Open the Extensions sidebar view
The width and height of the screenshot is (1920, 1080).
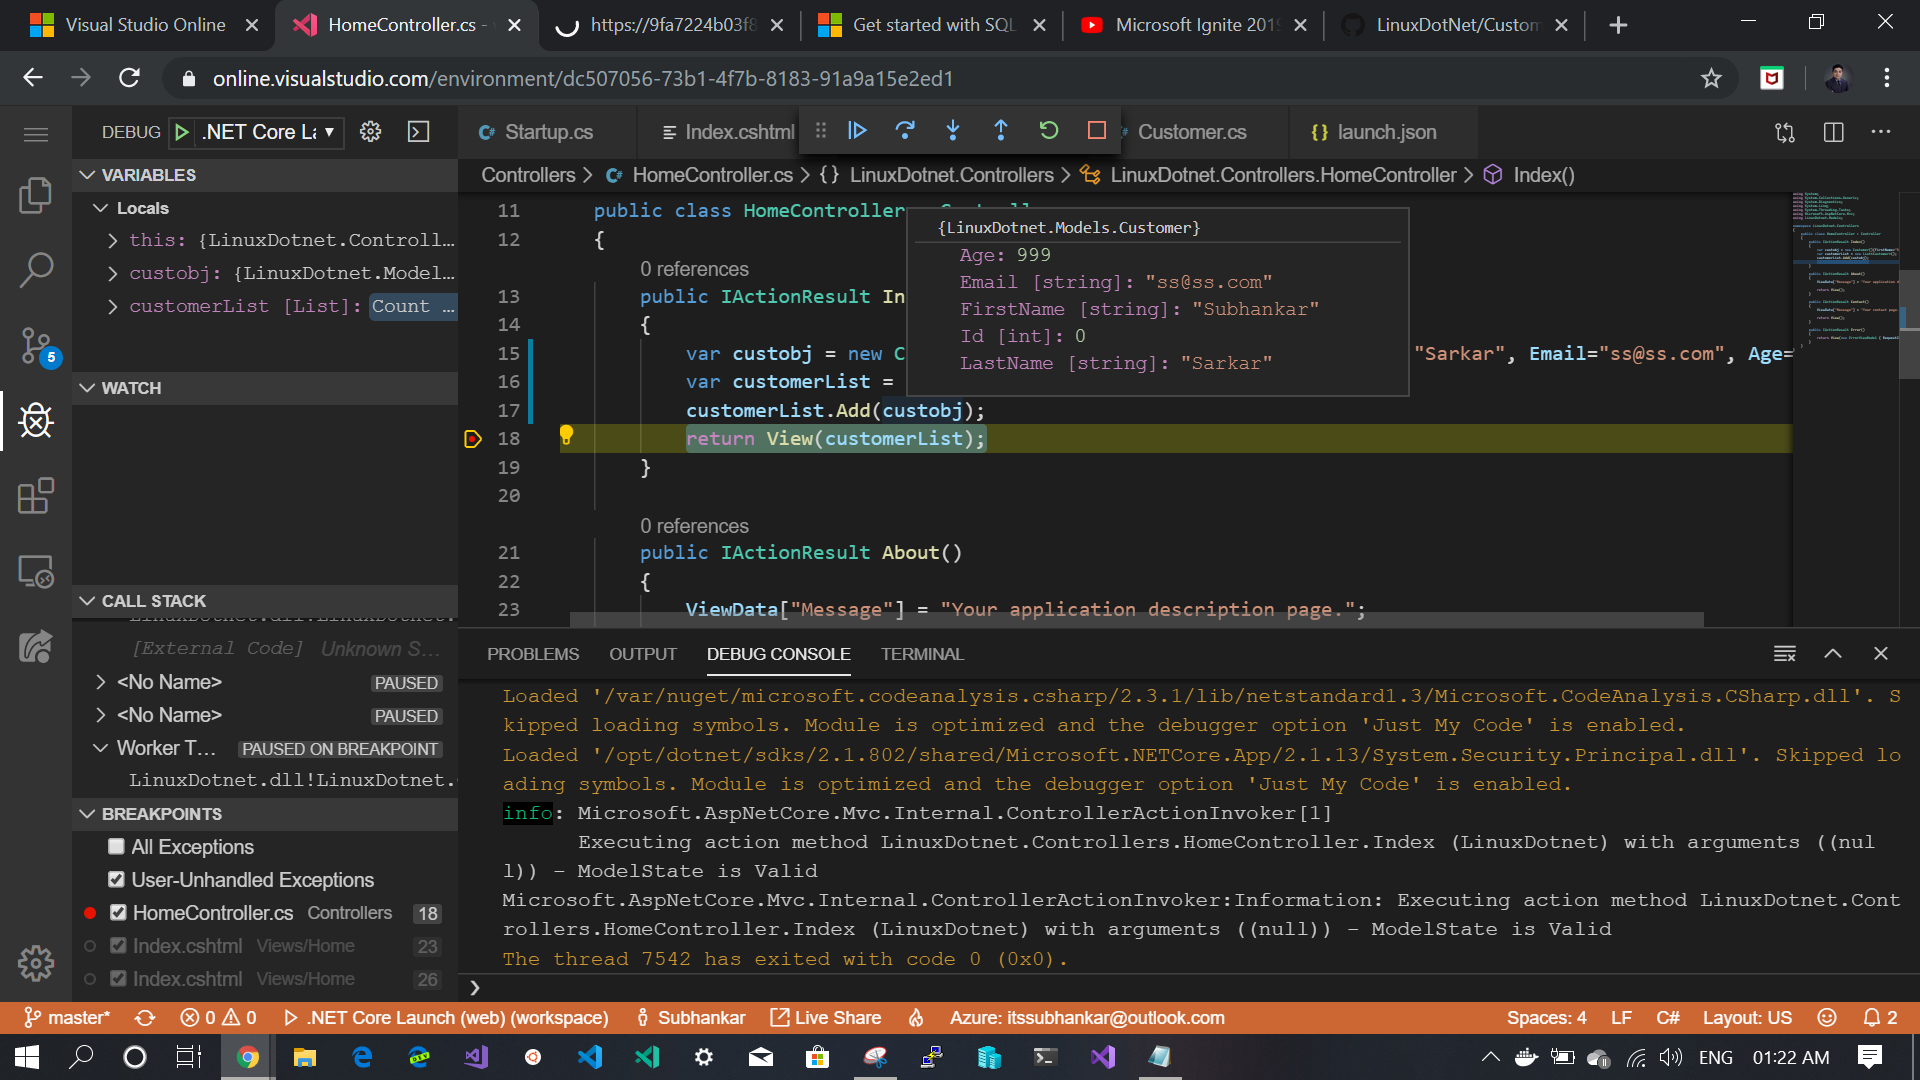pos(36,495)
